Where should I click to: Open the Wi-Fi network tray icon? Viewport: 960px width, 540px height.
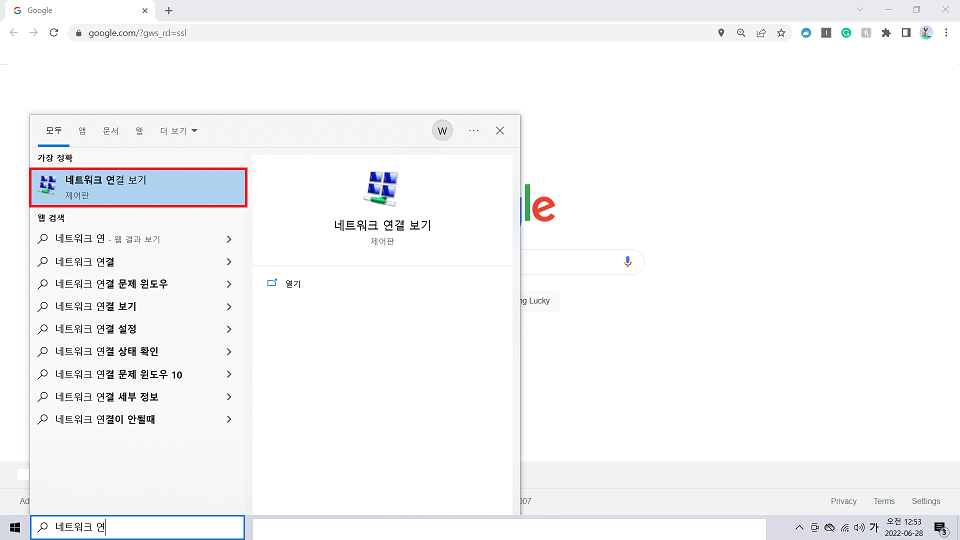845,528
